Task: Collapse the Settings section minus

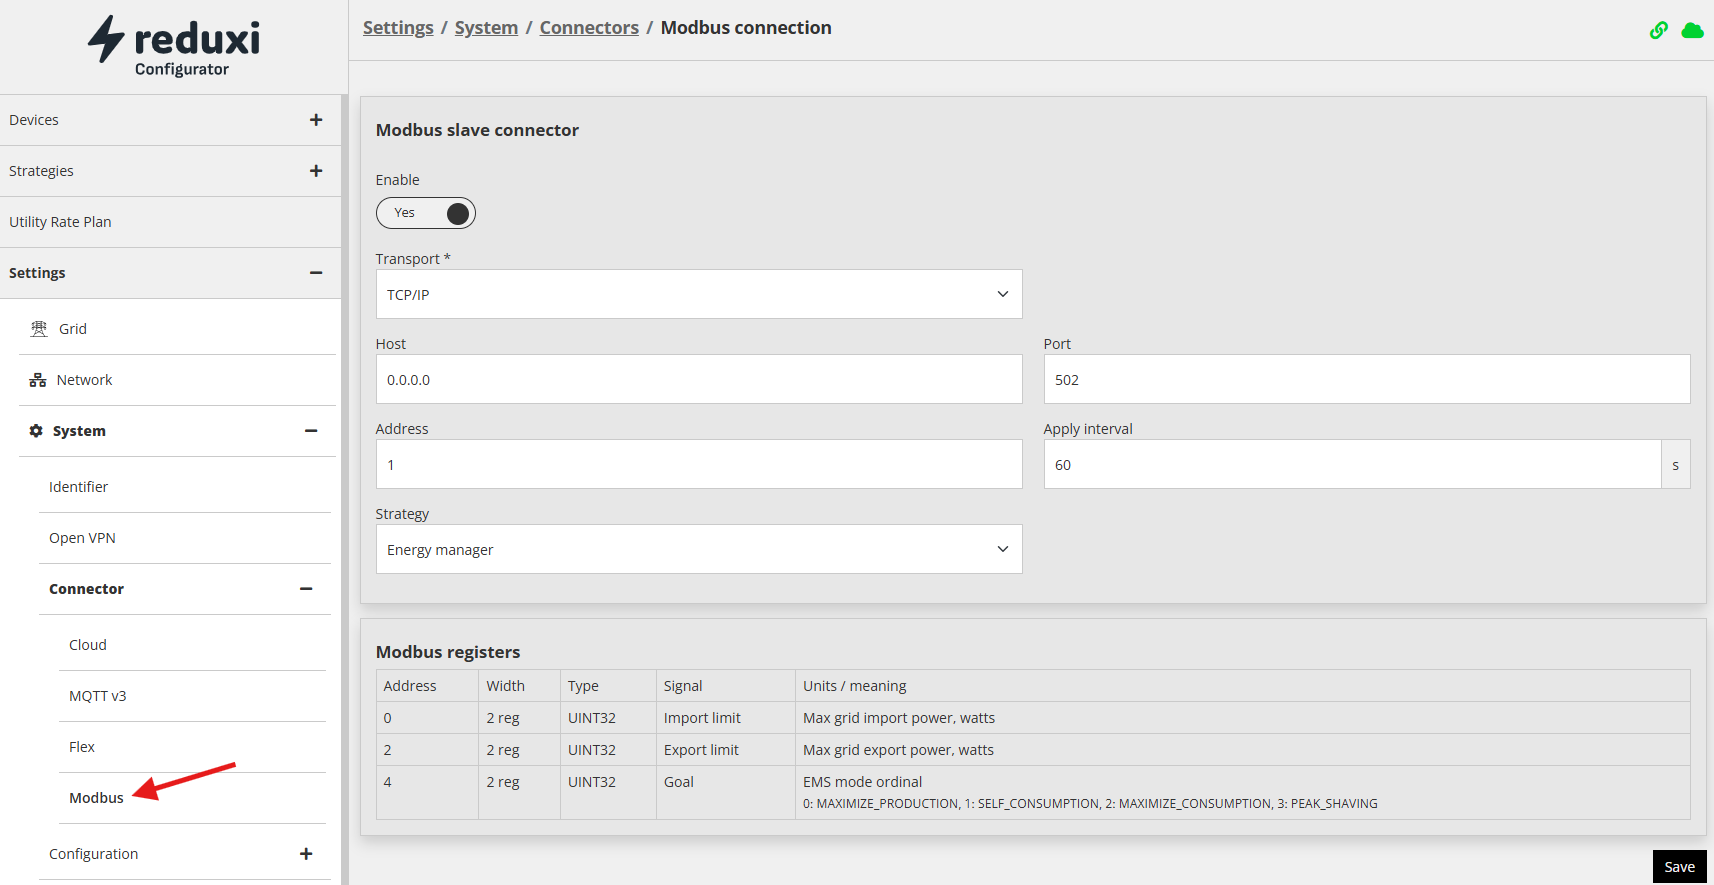Action: (x=316, y=273)
